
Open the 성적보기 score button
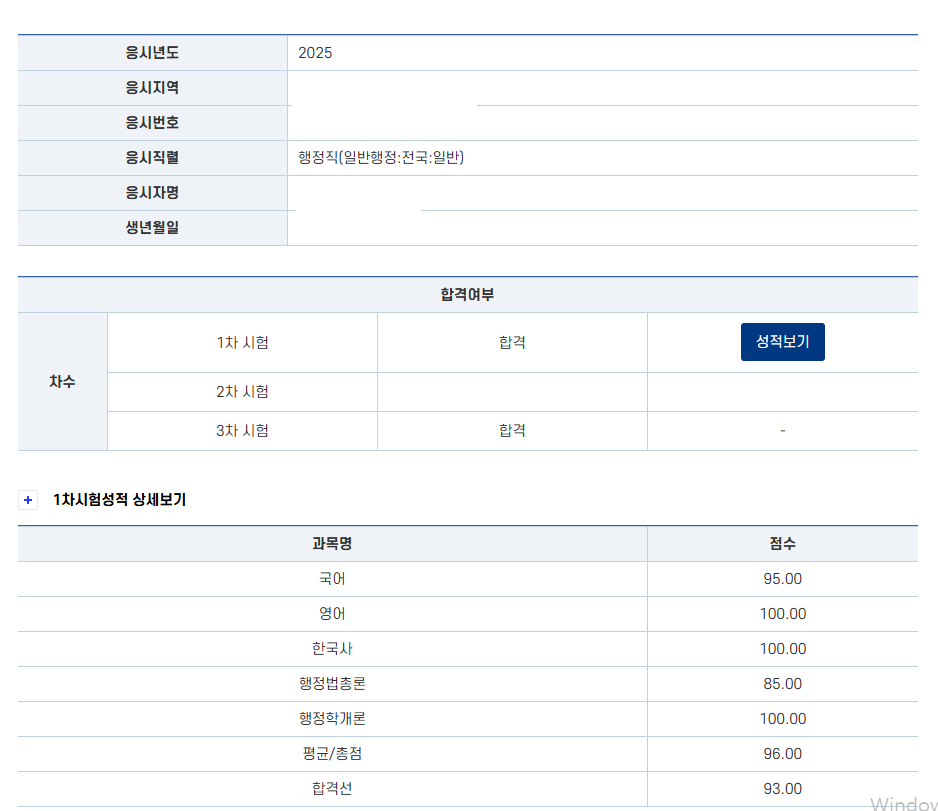coord(782,342)
